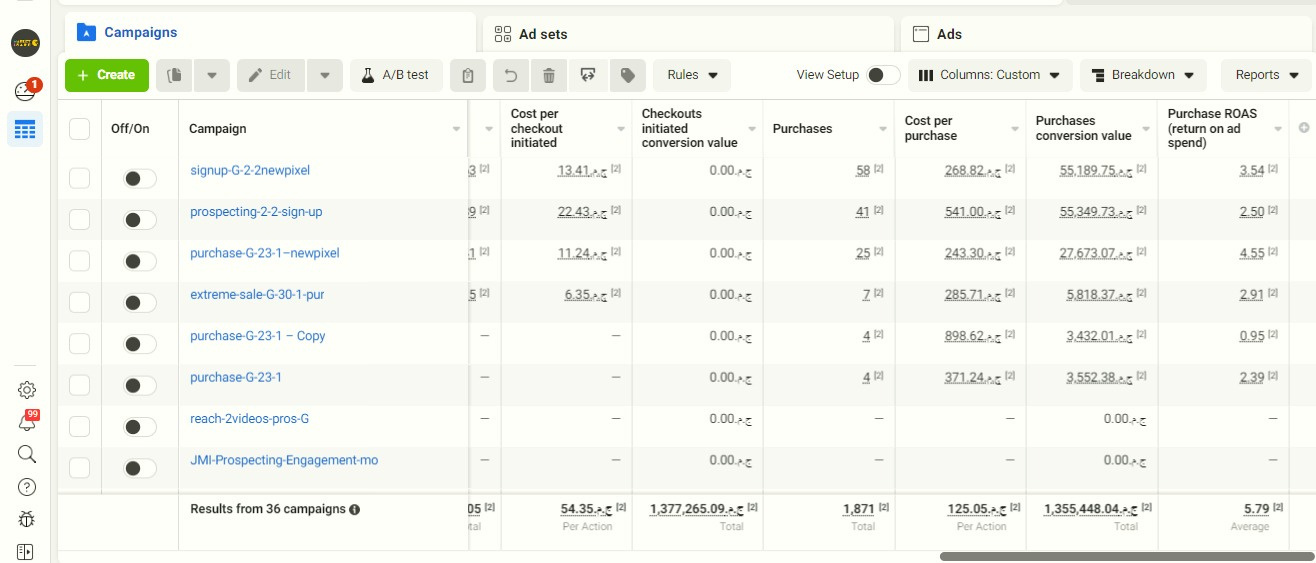Click the info icon beside Results from 36 campaigns

point(354,509)
